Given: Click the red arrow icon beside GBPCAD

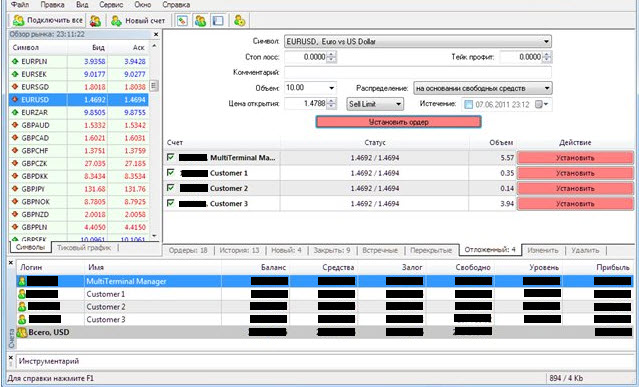Looking at the screenshot, I should pos(15,138).
